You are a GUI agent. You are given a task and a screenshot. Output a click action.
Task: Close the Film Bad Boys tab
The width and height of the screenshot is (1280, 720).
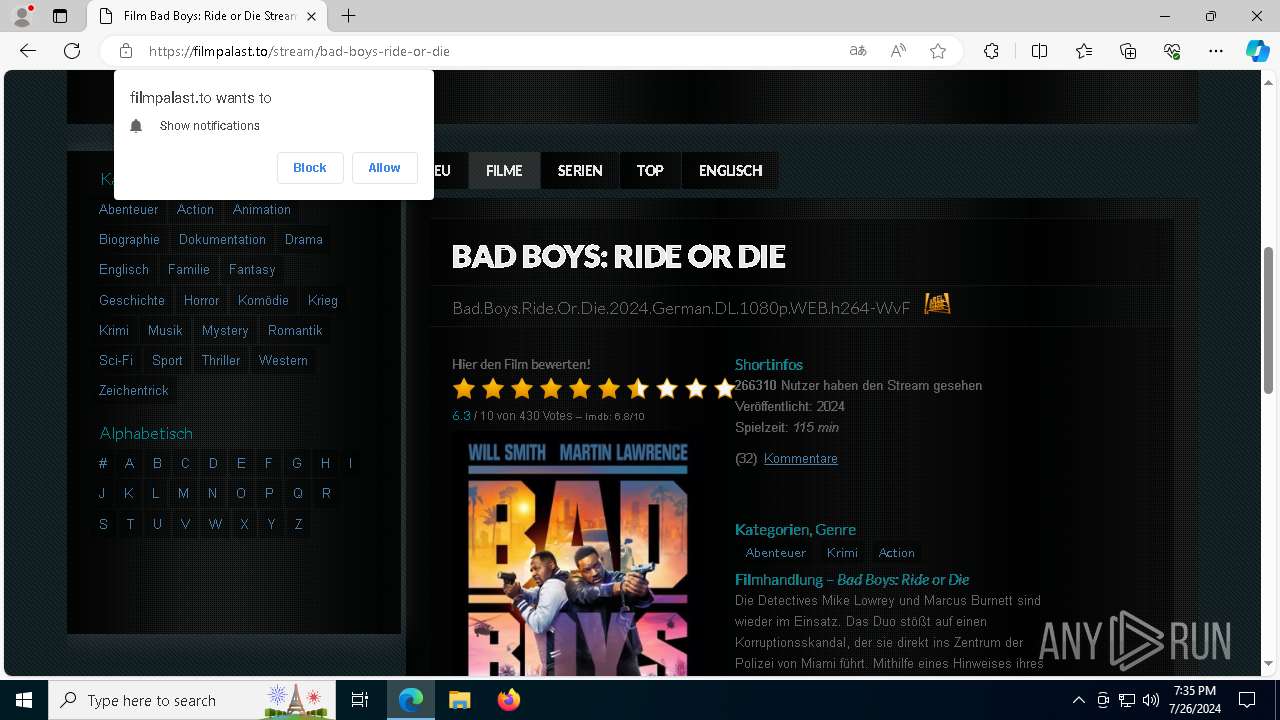[x=311, y=16]
